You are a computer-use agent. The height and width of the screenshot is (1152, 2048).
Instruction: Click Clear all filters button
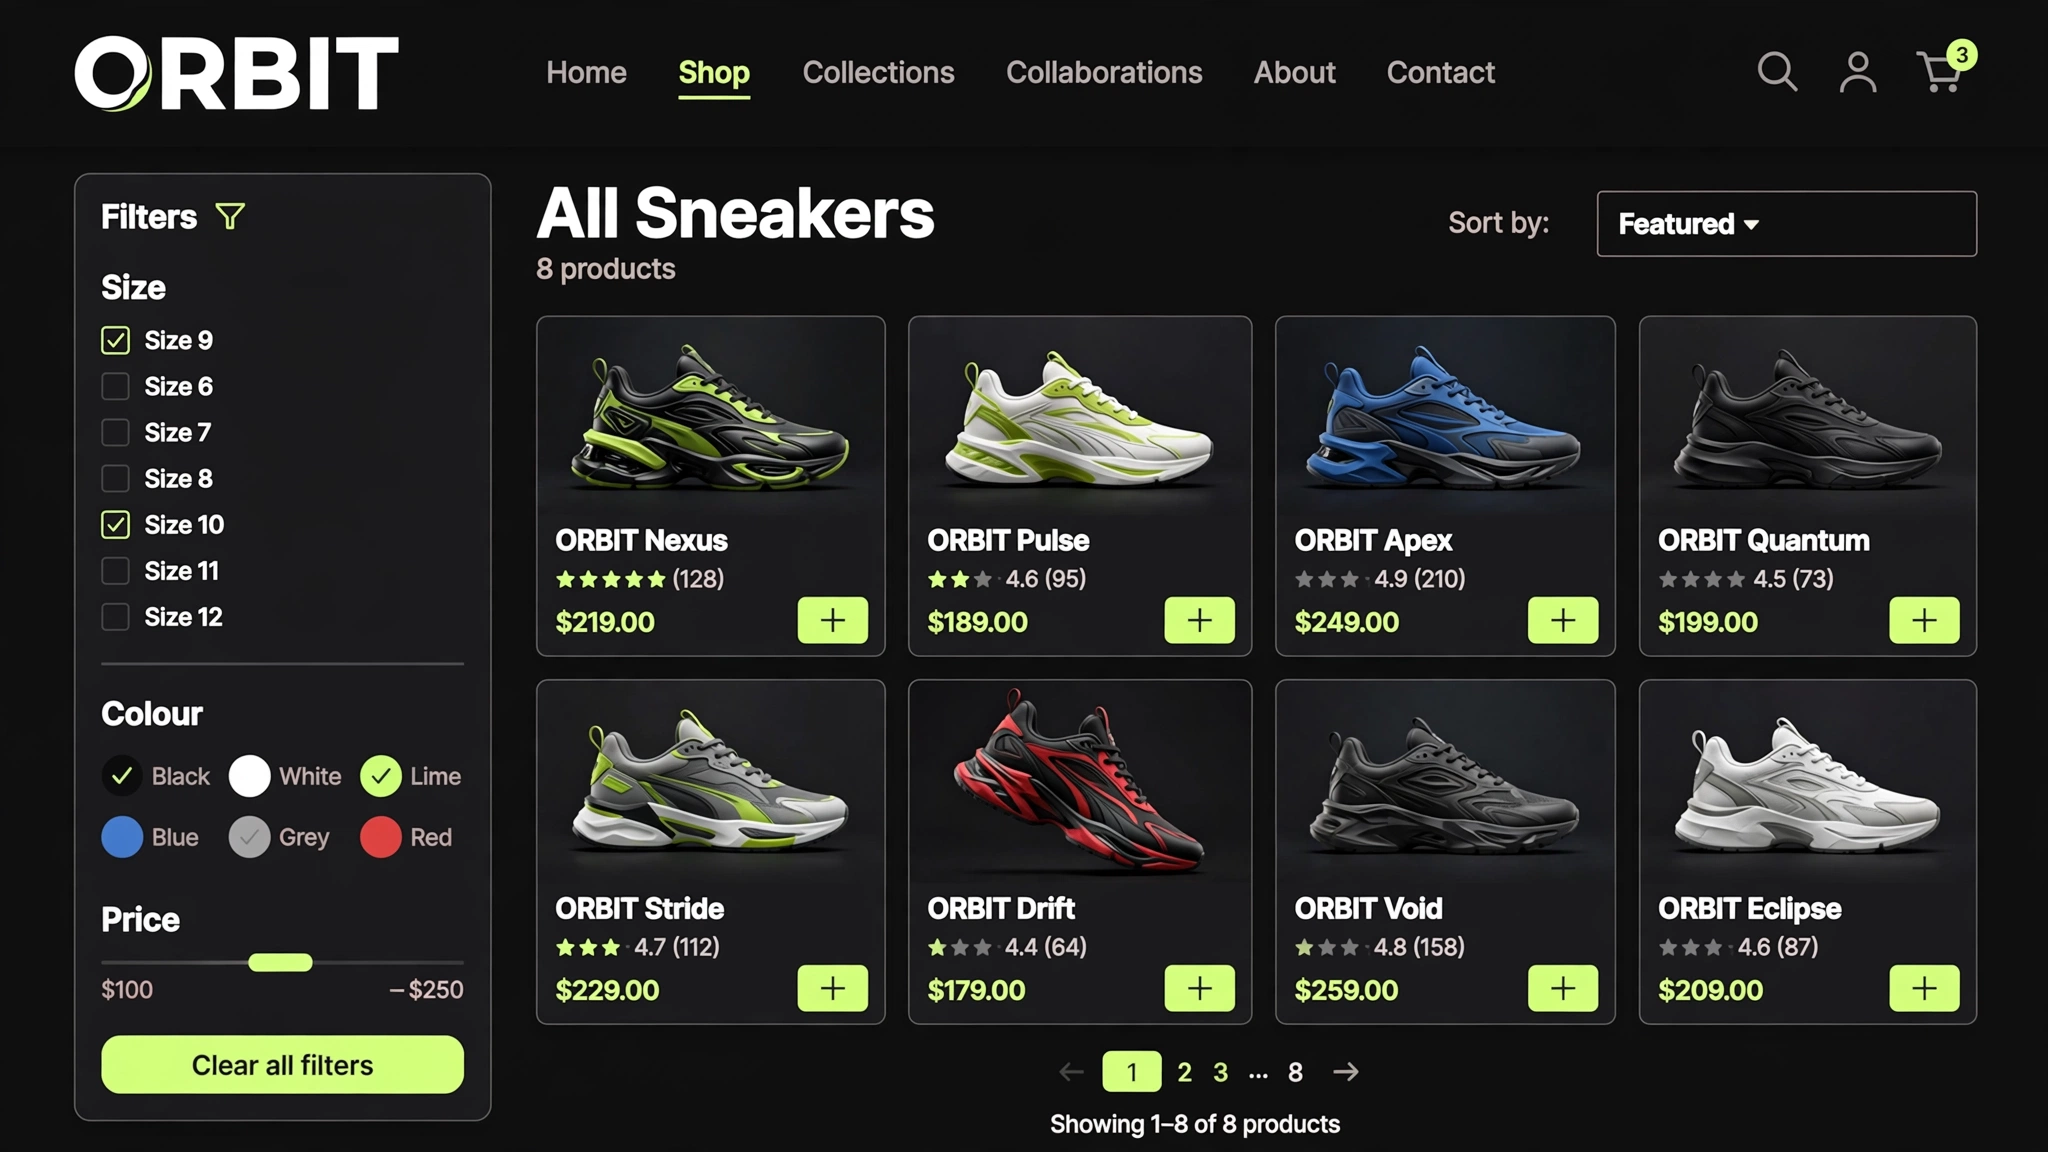pos(282,1064)
